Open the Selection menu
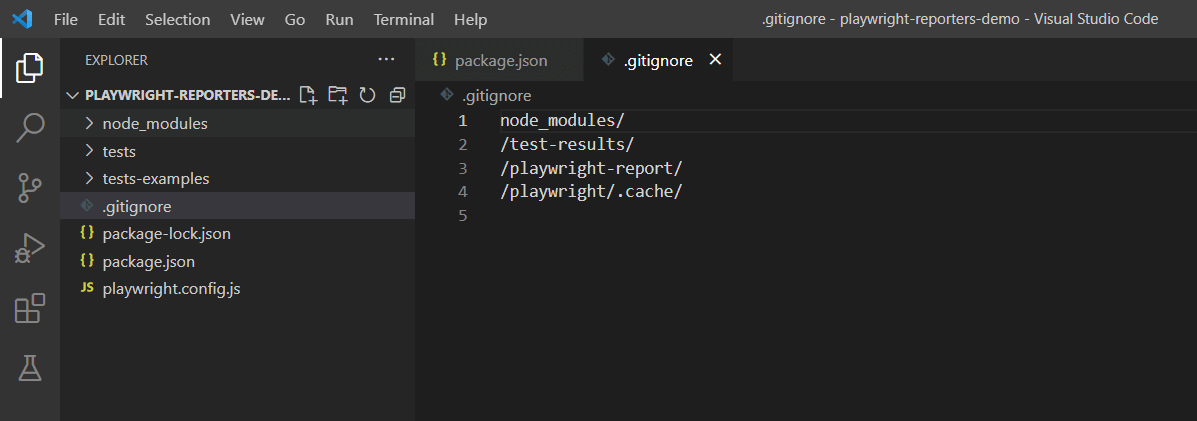Viewport: 1197px width, 421px height. (177, 19)
